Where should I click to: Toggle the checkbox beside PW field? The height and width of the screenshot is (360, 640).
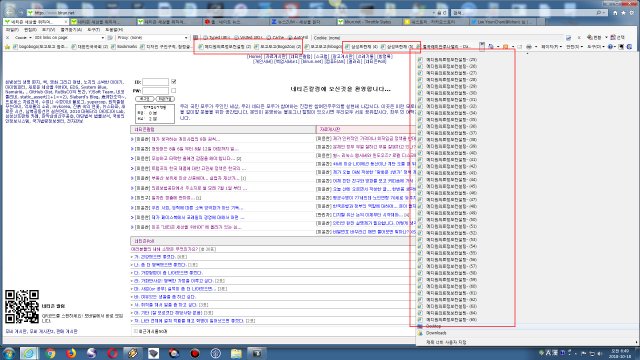pyautogui.click(x=173, y=90)
